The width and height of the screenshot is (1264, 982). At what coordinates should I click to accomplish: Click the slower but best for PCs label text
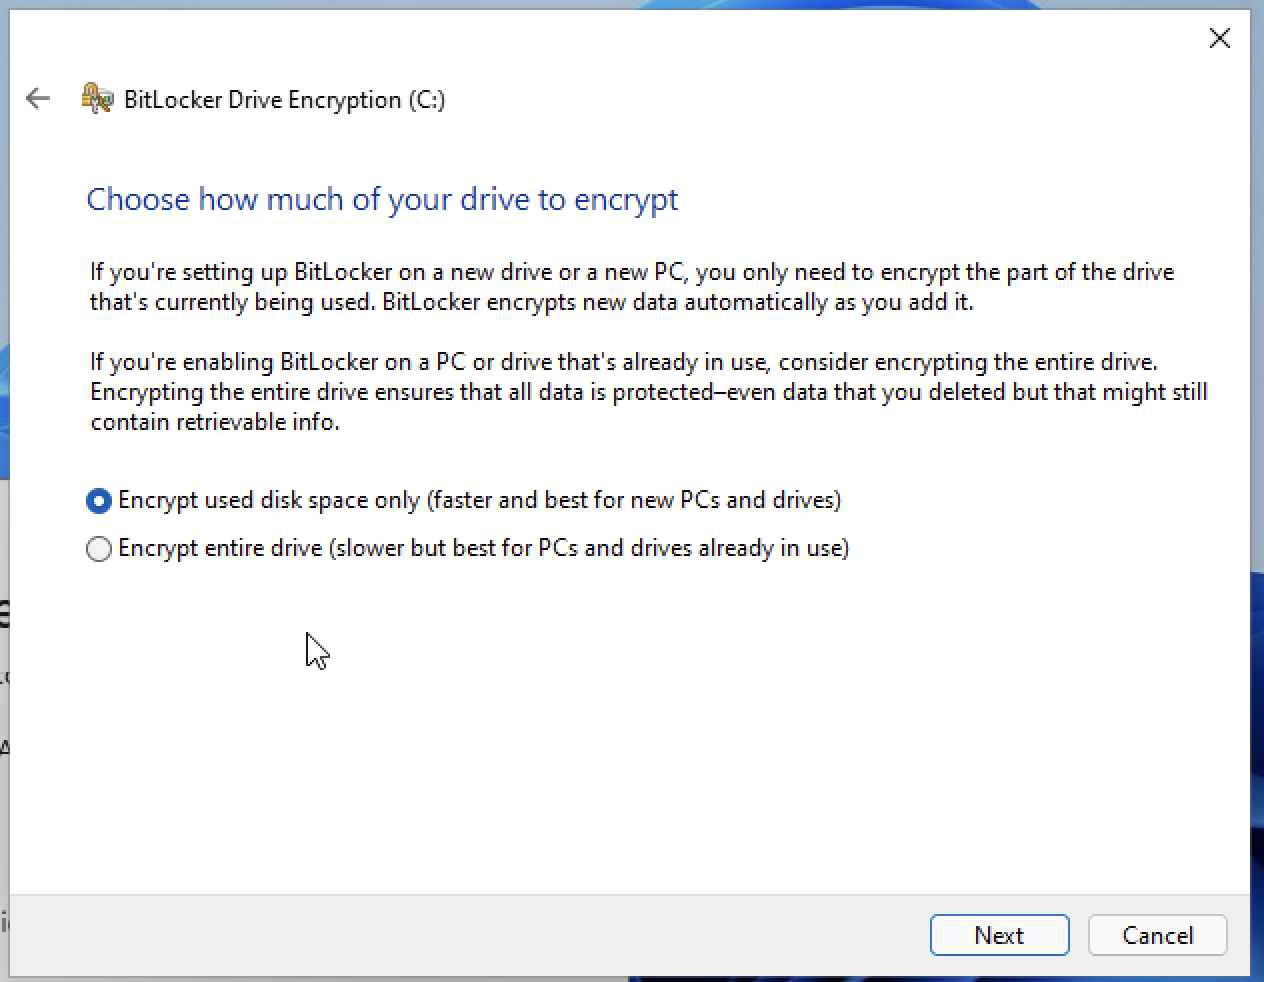tap(589, 548)
